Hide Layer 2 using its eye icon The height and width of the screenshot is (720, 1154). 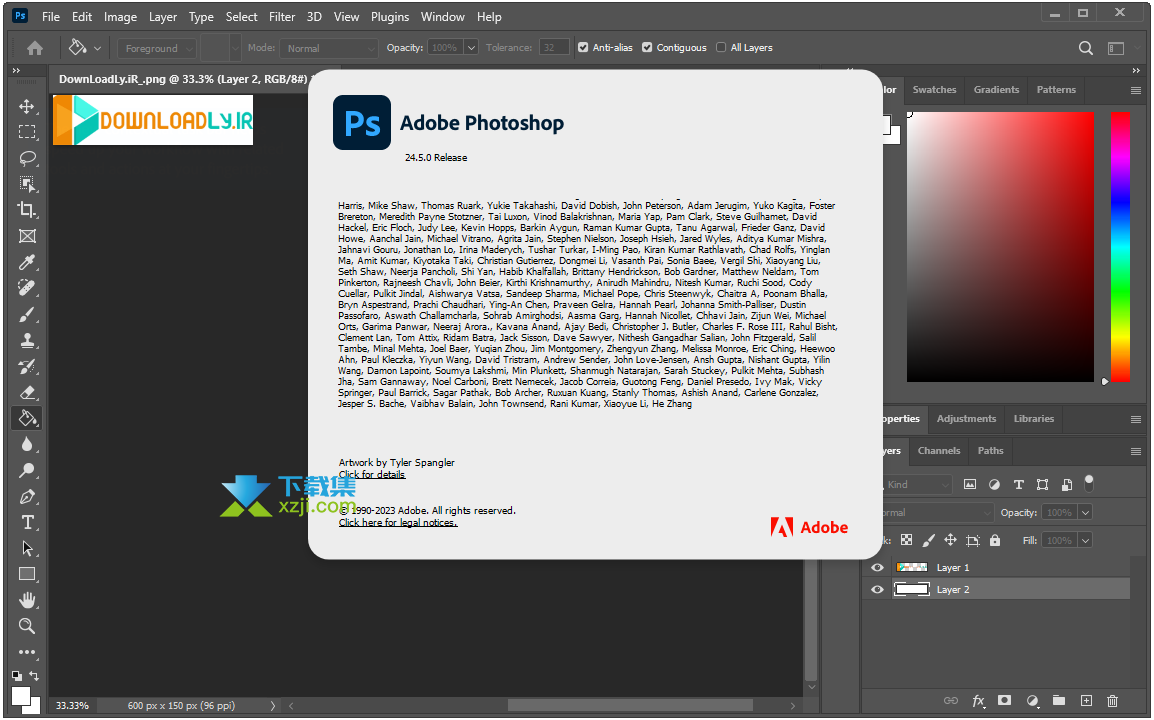pos(877,590)
